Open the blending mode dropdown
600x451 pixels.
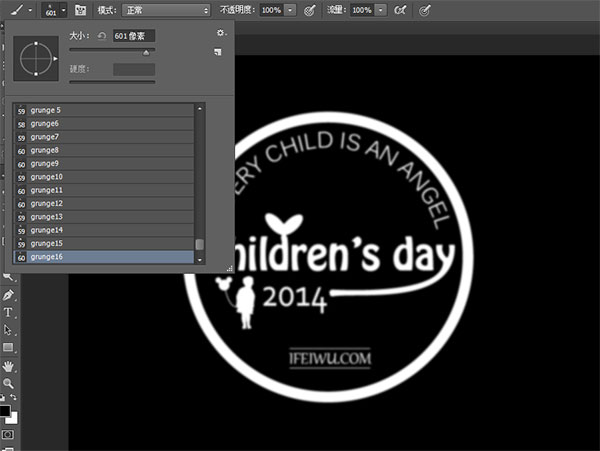click(166, 10)
